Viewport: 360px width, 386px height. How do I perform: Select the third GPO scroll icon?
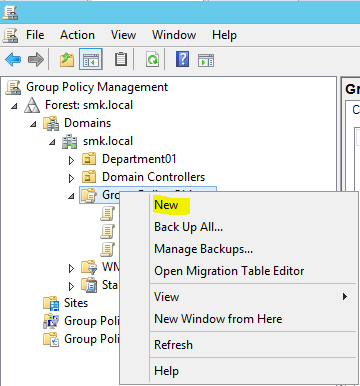pos(107,249)
